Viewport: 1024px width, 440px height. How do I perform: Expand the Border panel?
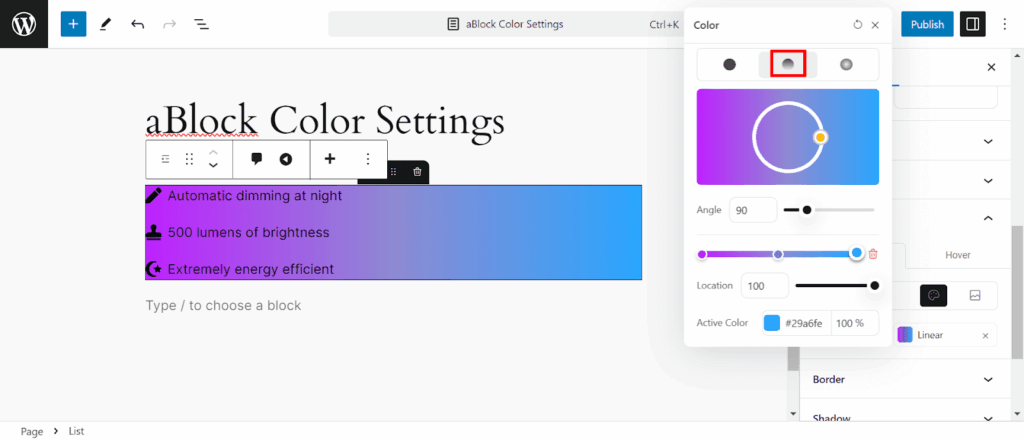pos(905,379)
